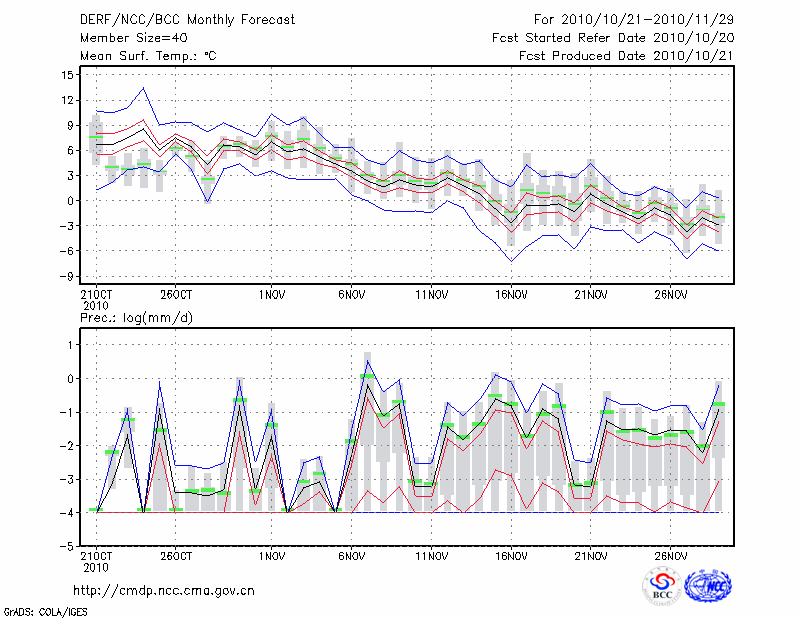800x618 pixels.
Task: Click the 12 tick on temperature y-axis
Action: (x=67, y=100)
